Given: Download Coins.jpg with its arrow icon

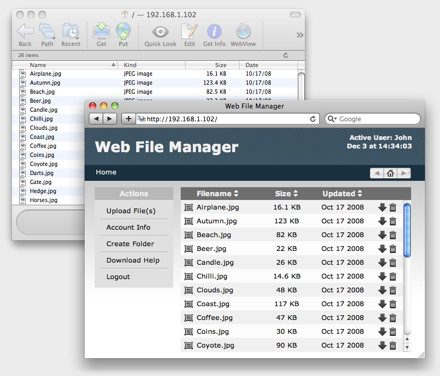Looking at the screenshot, I should coord(382,332).
